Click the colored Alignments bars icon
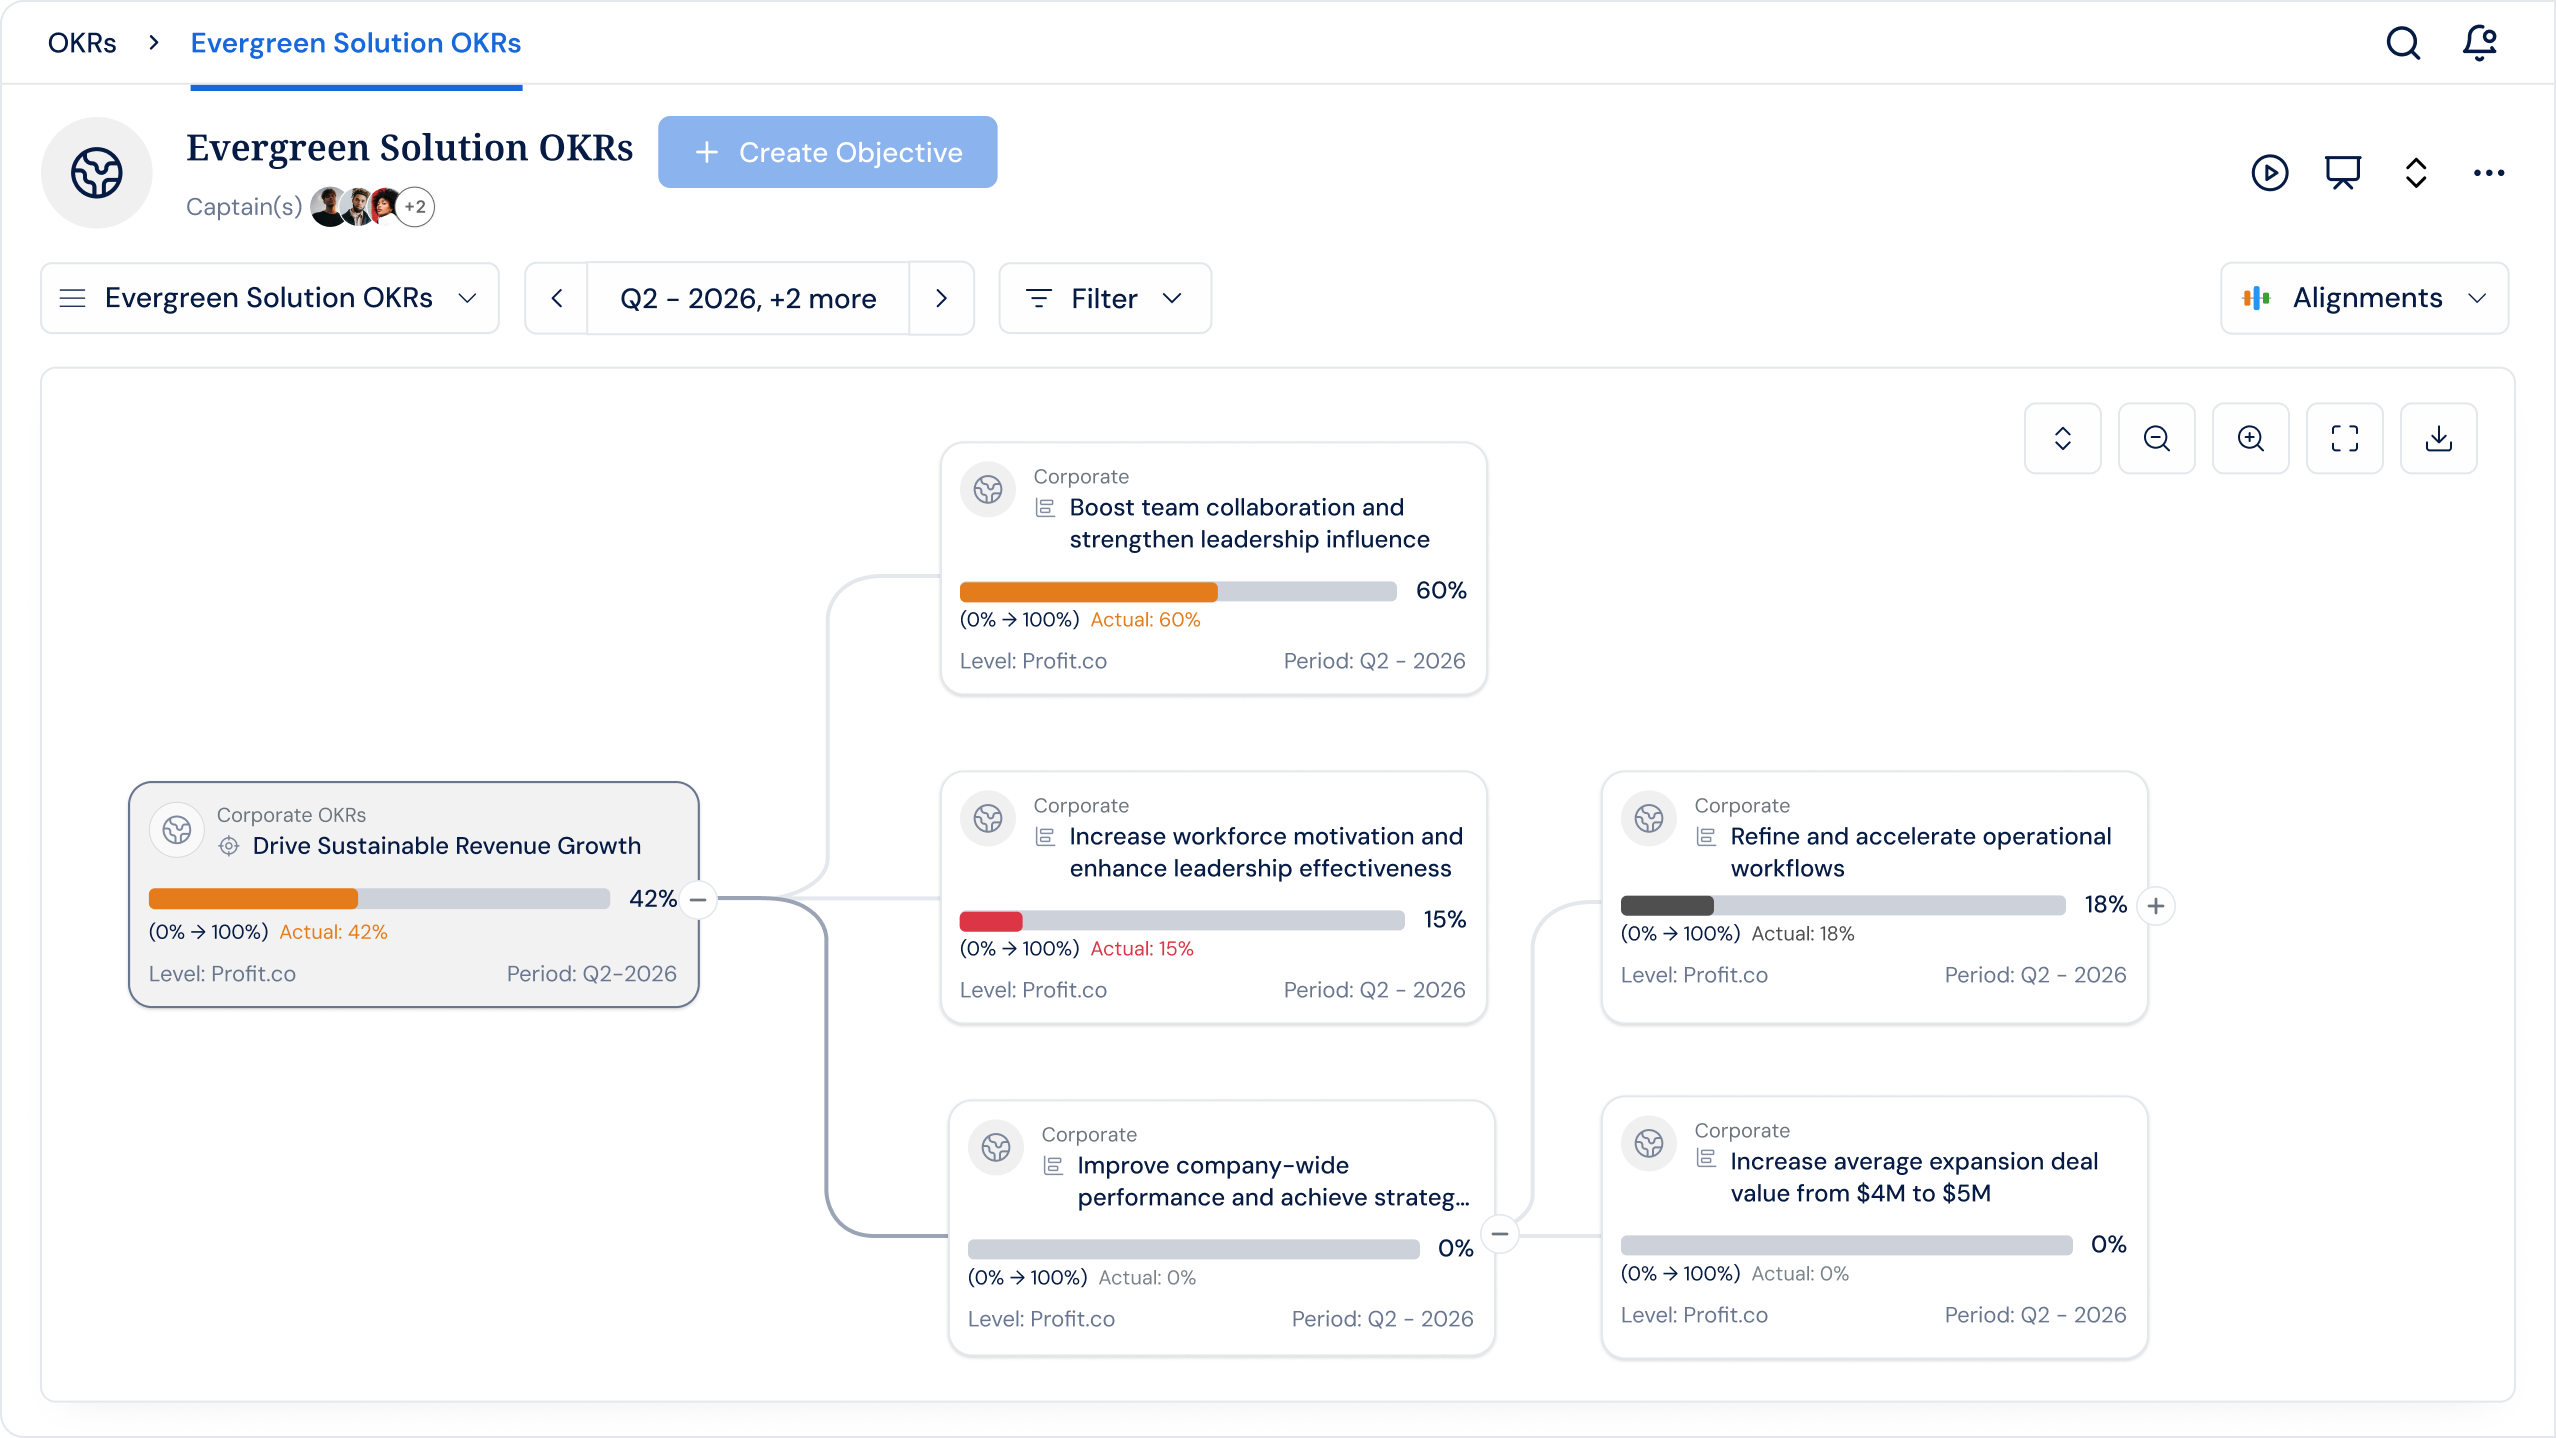The height and width of the screenshot is (1438, 2556). click(2256, 298)
